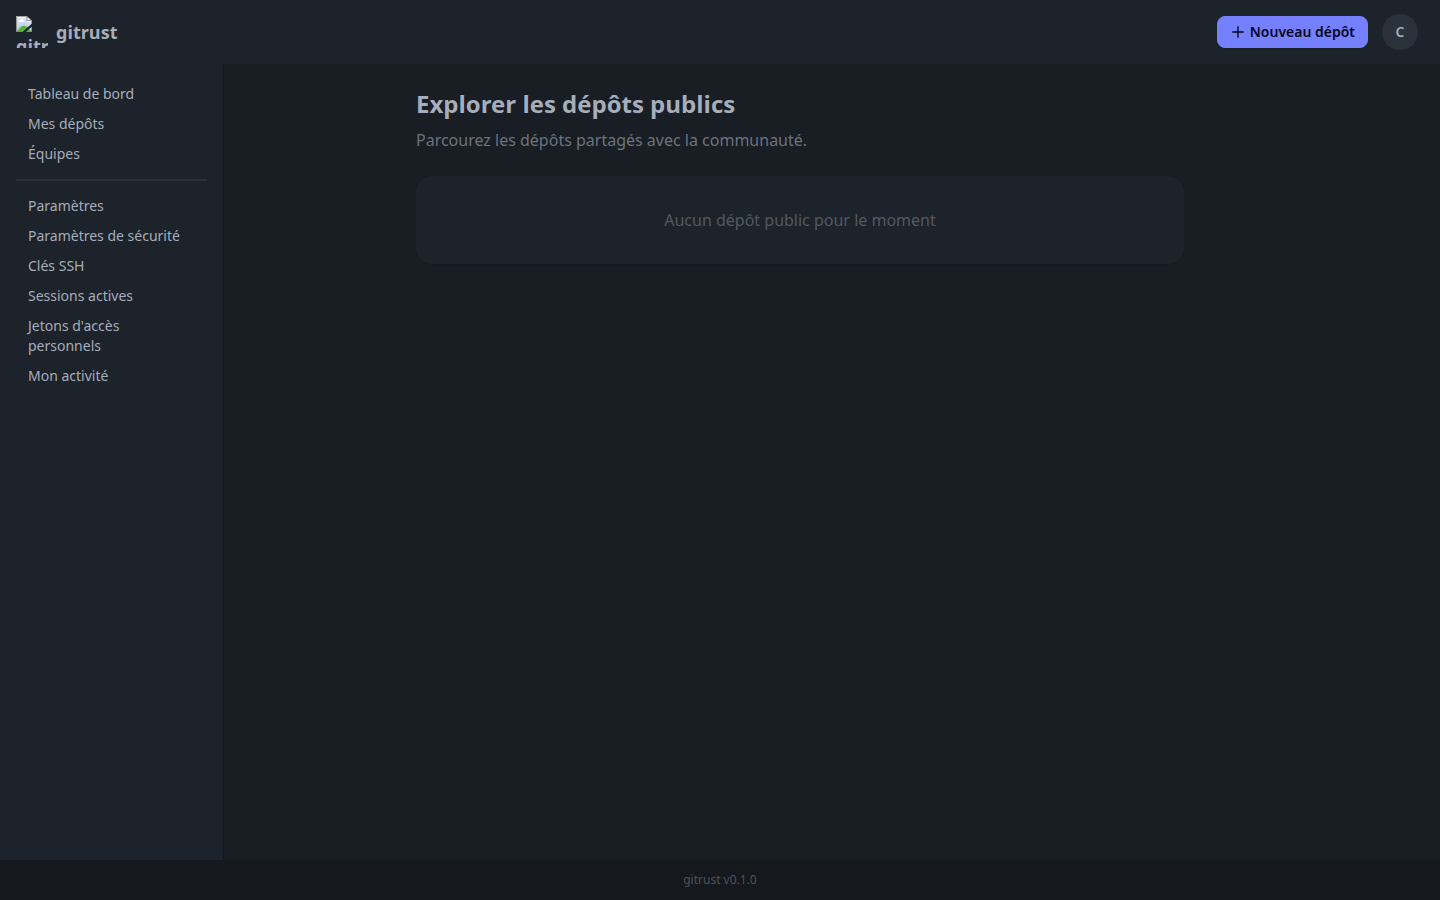View Sessions actives

(x=80, y=296)
